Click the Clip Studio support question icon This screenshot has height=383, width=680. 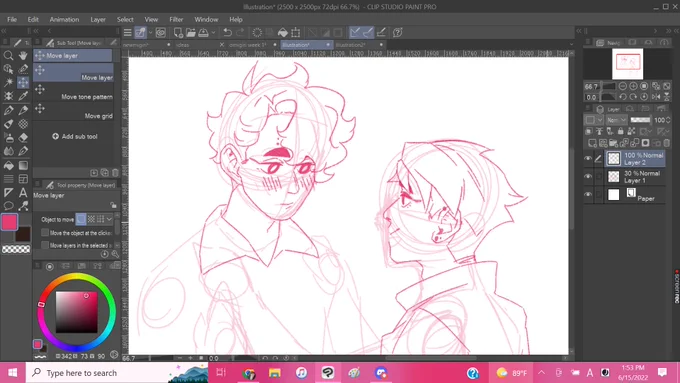click(398, 33)
